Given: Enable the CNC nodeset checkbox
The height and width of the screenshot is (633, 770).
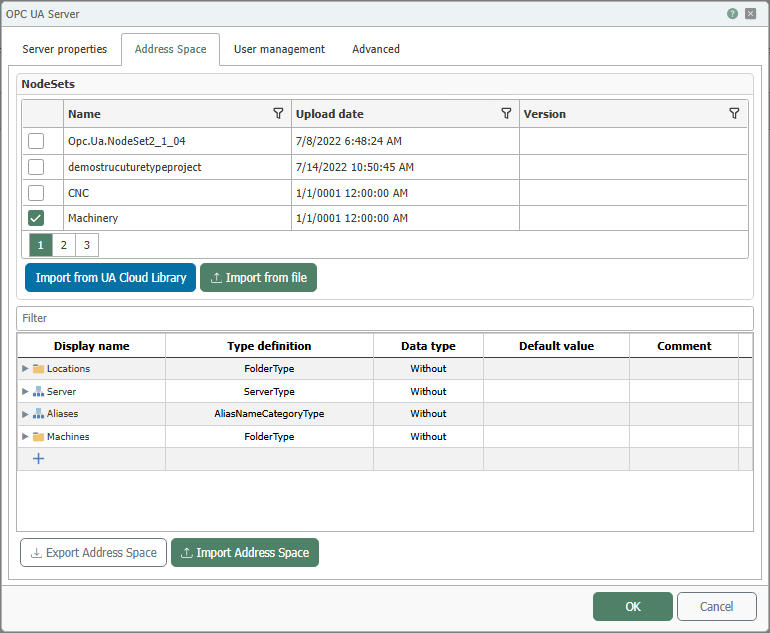Looking at the screenshot, I should point(36,193).
